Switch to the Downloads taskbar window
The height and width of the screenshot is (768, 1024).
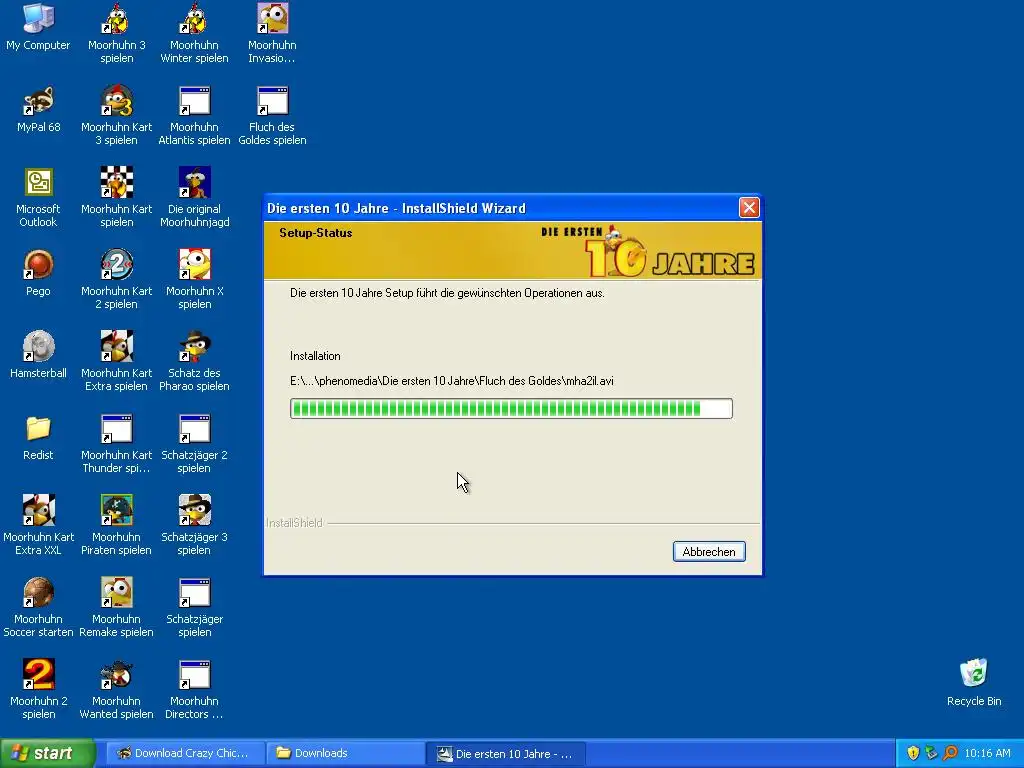(345, 754)
